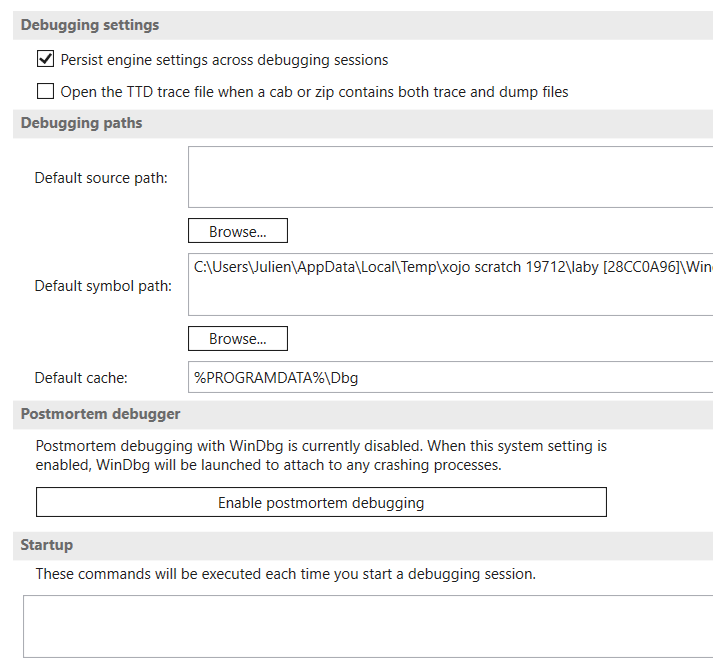Click the Default cache label
Viewport: 713px width, 663px height.
[81, 378]
